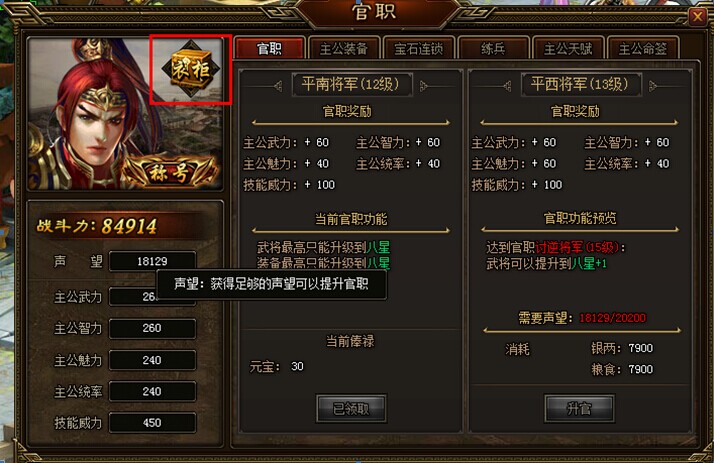Select the 声望 value field showing 18129
This screenshot has width=714, height=463.
[x=153, y=261]
